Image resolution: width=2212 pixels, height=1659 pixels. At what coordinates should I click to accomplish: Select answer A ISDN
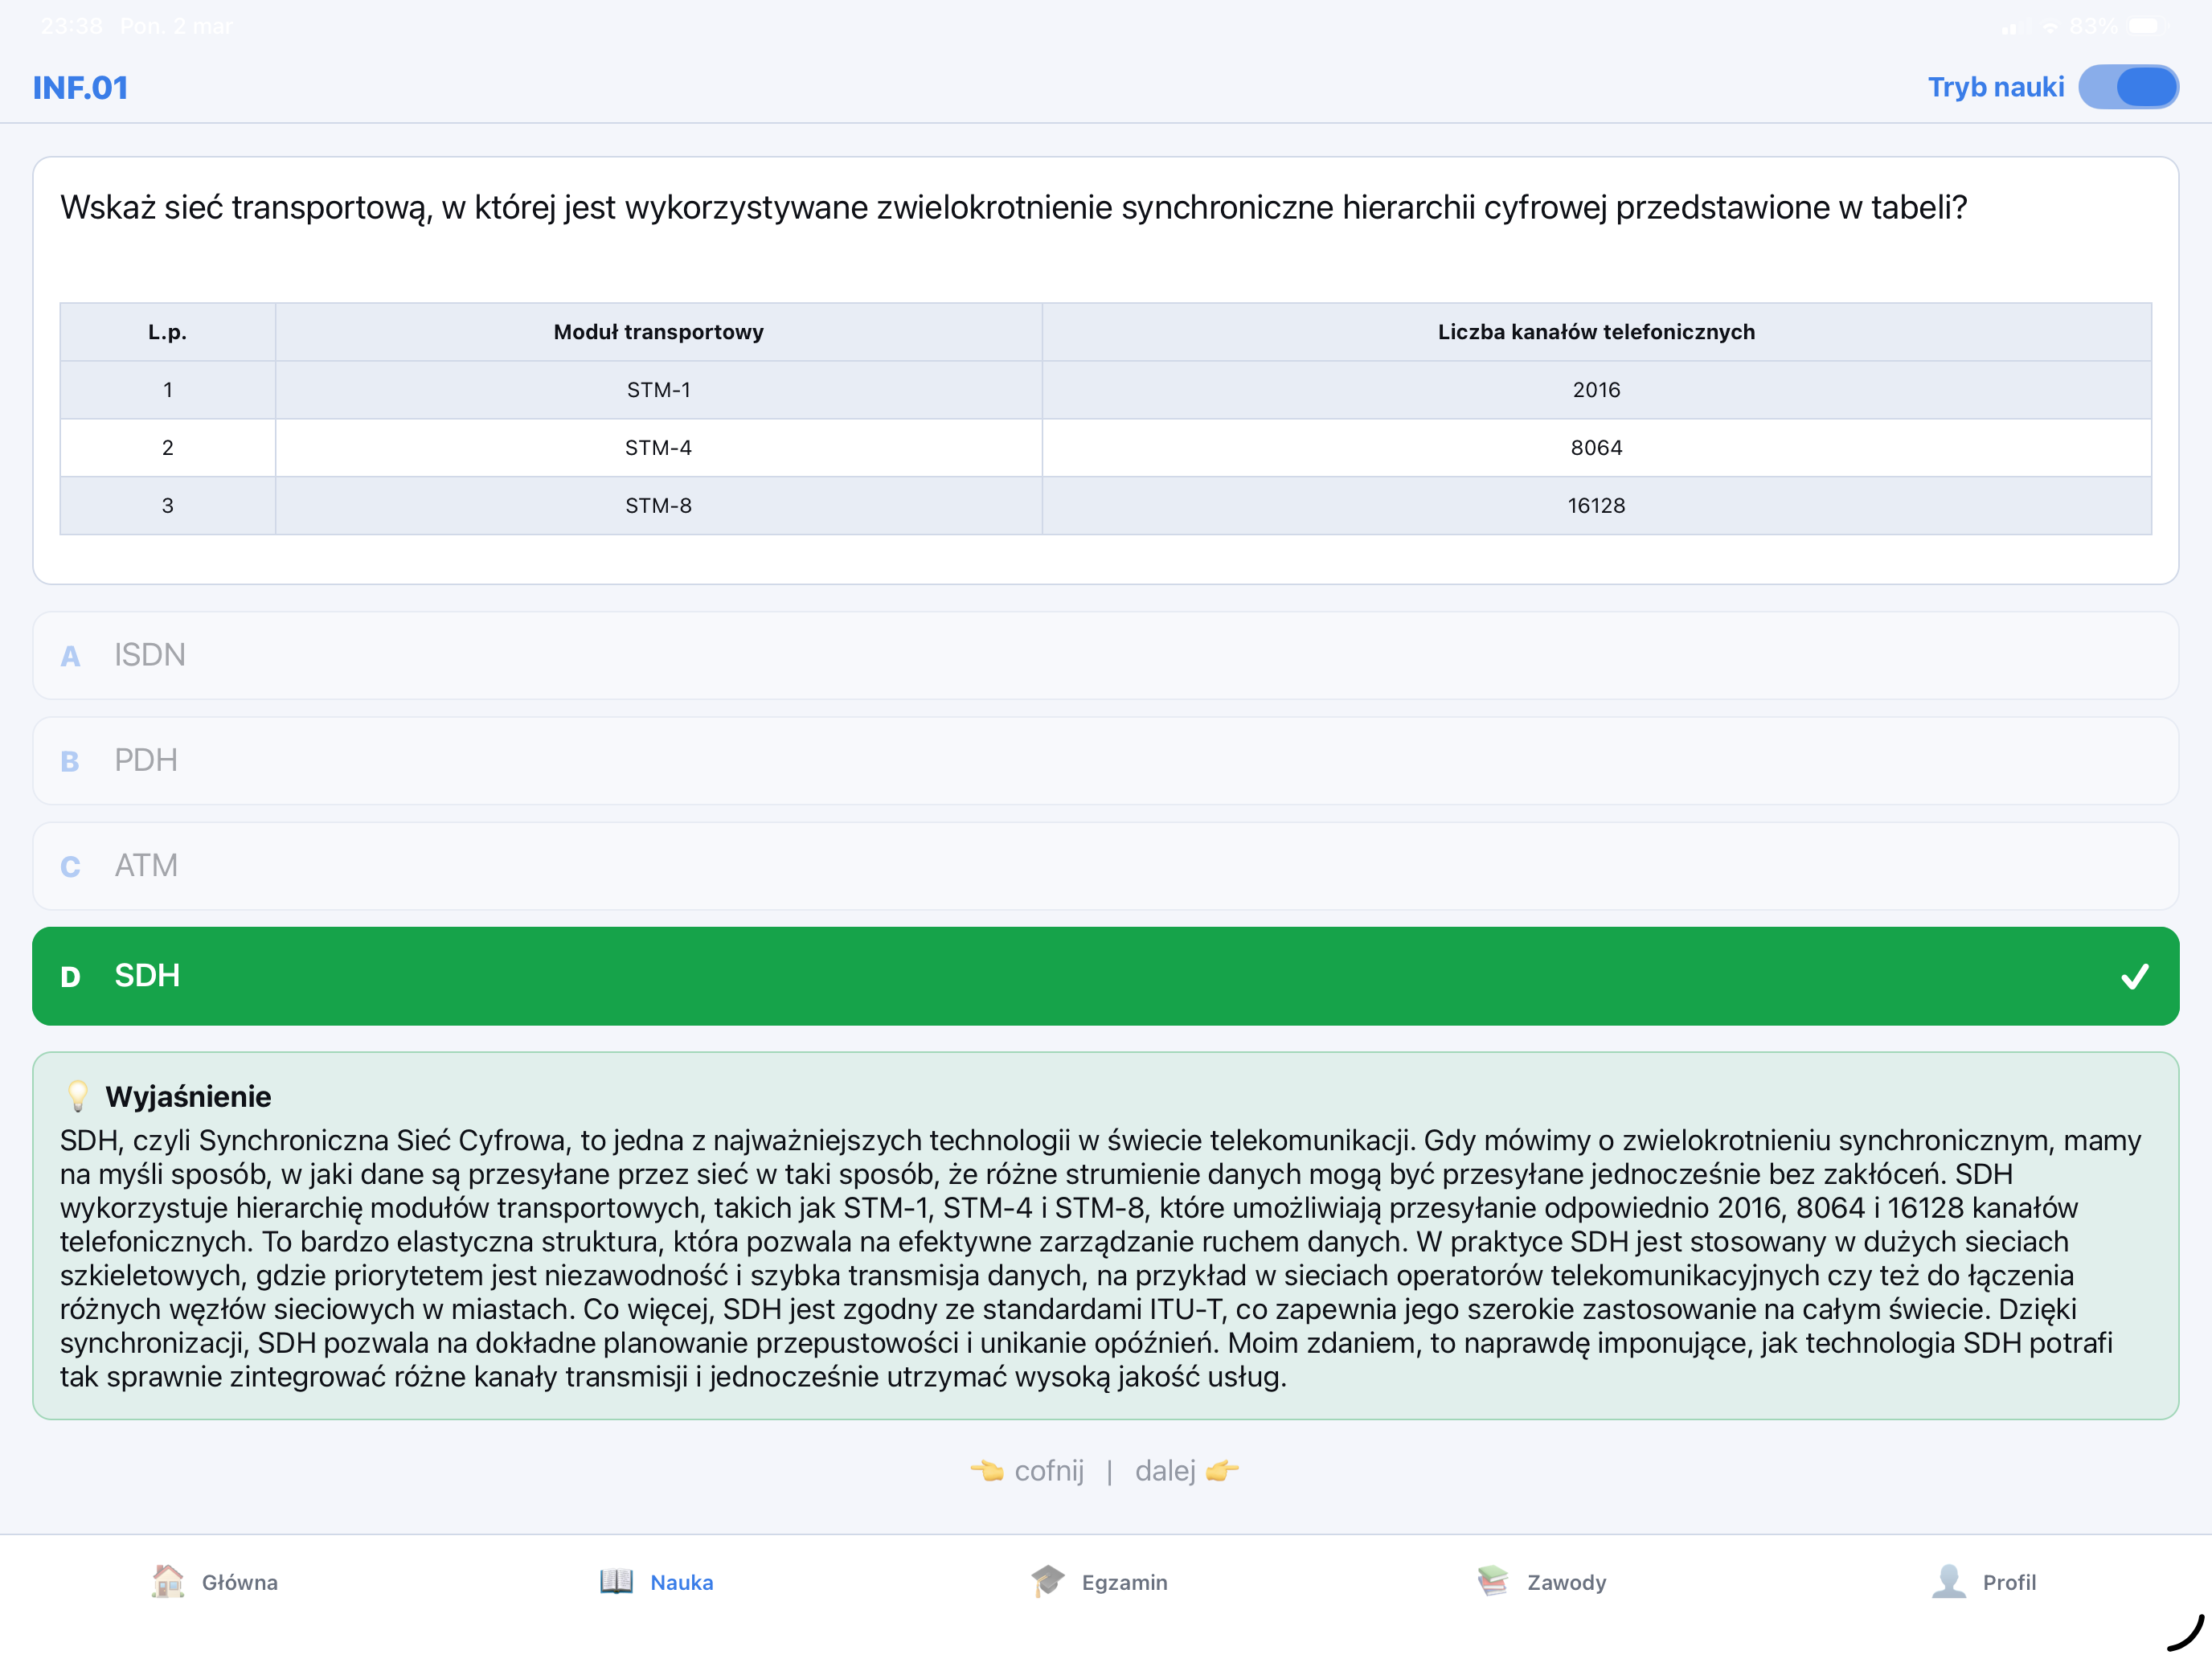tap(1105, 655)
